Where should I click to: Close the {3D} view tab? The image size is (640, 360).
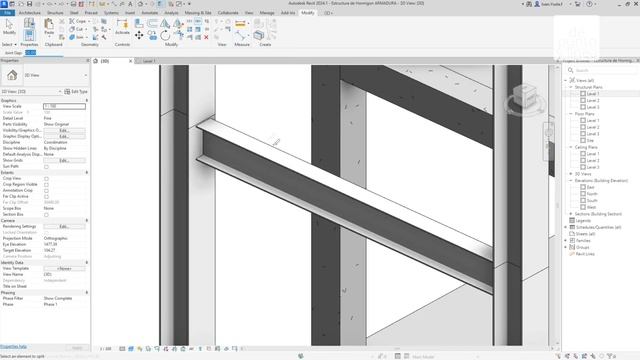point(131,61)
